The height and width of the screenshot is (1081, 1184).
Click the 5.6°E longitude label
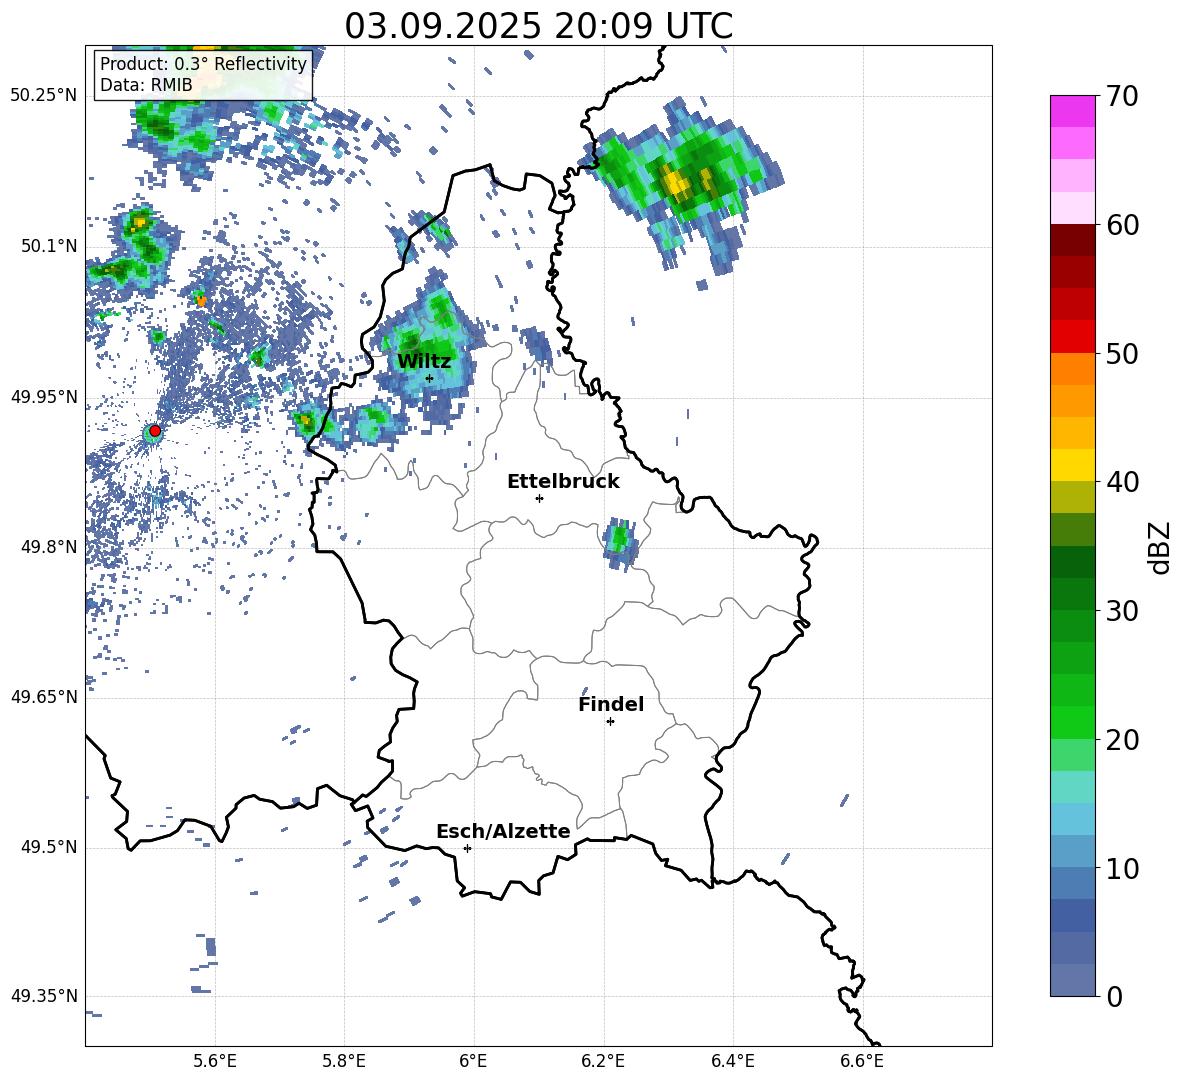(x=215, y=1062)
